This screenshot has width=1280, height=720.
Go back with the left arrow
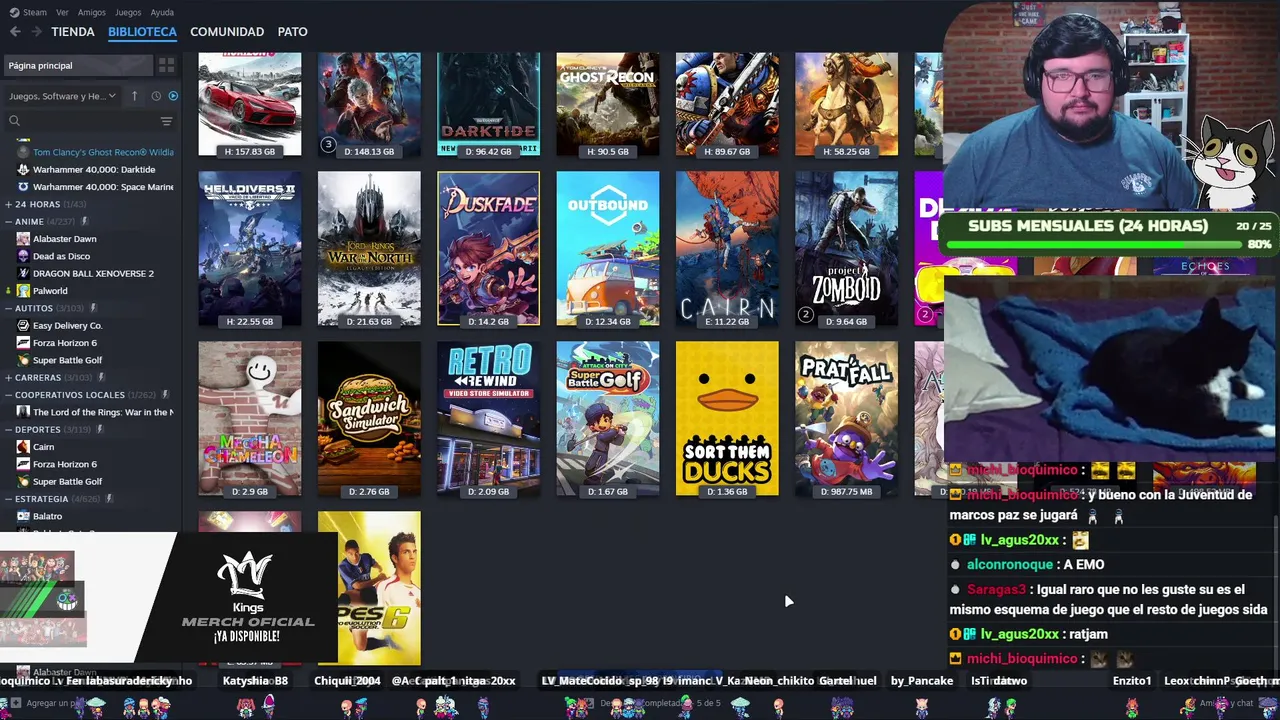(x=15, y=32)
